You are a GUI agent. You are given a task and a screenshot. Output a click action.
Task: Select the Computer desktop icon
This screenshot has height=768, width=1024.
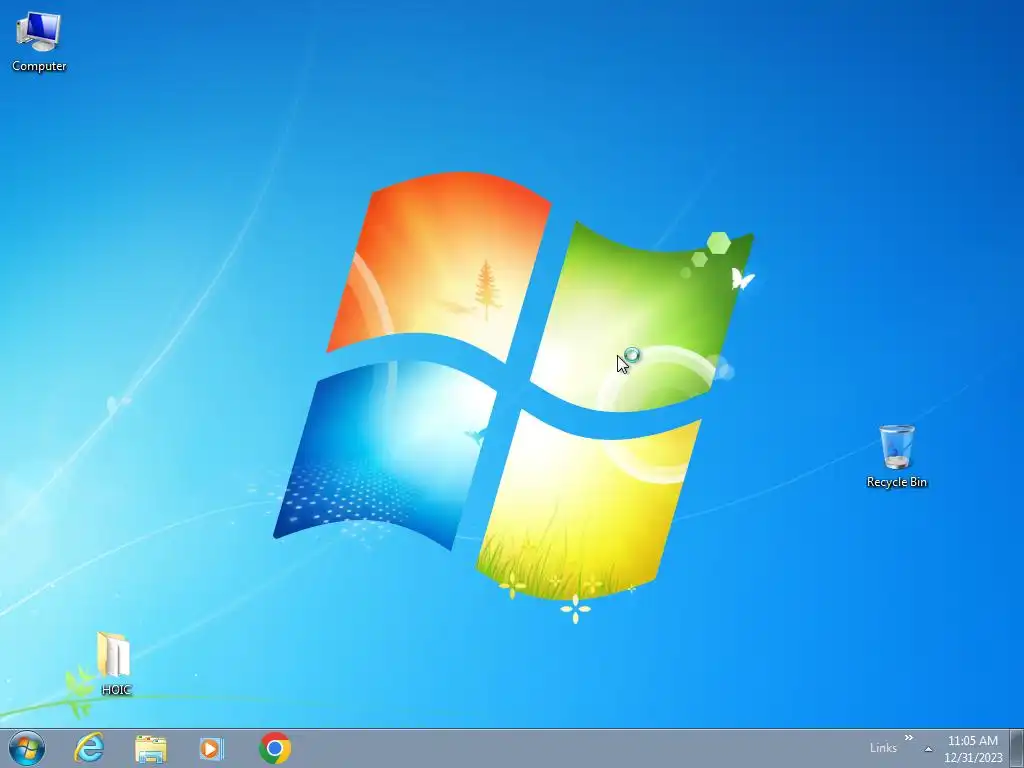[39, 42]
